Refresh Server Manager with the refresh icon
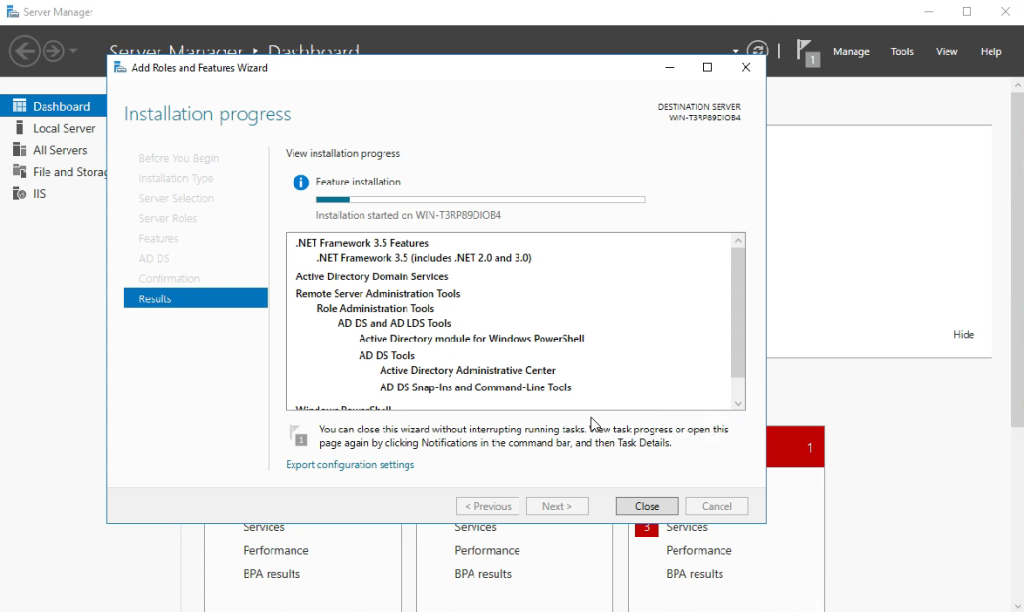 pyautogui.click(x=758, y=49)
